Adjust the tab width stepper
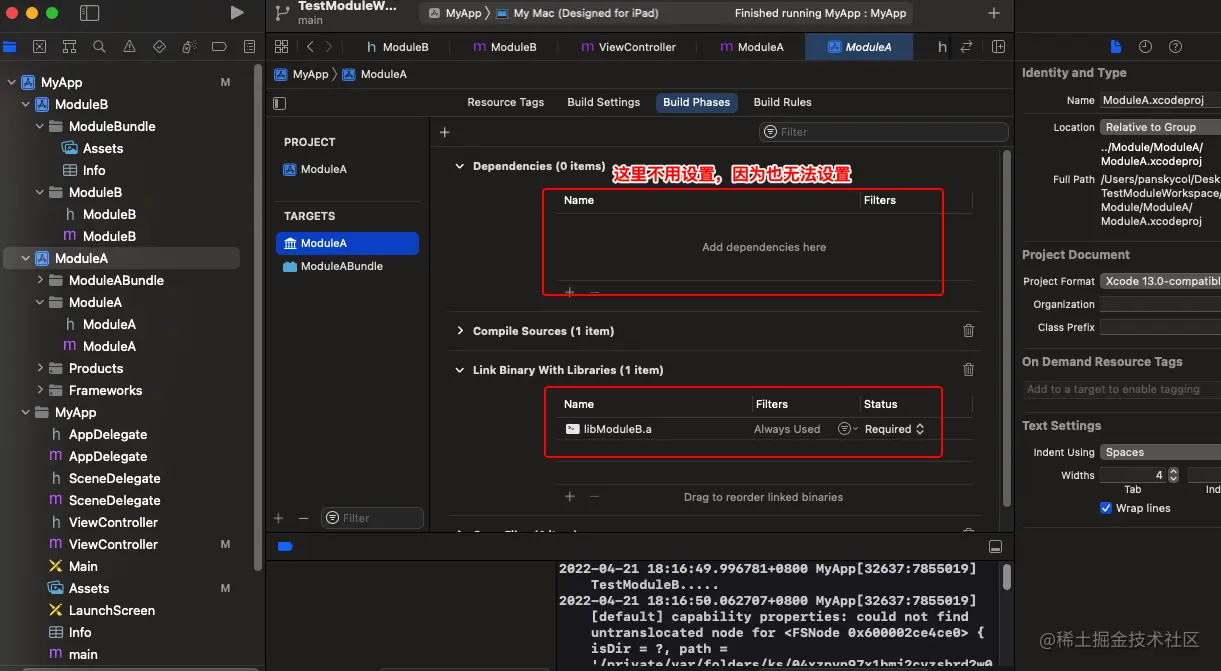The height and width of the screenshot is (671, 1221). (1174, 475)
